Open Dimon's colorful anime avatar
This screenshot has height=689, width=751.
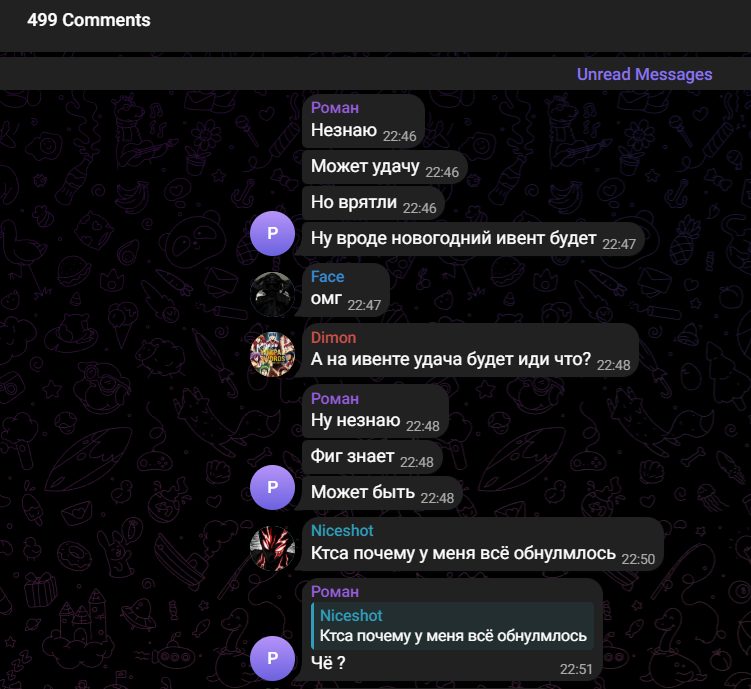click(x=273, y=355)
